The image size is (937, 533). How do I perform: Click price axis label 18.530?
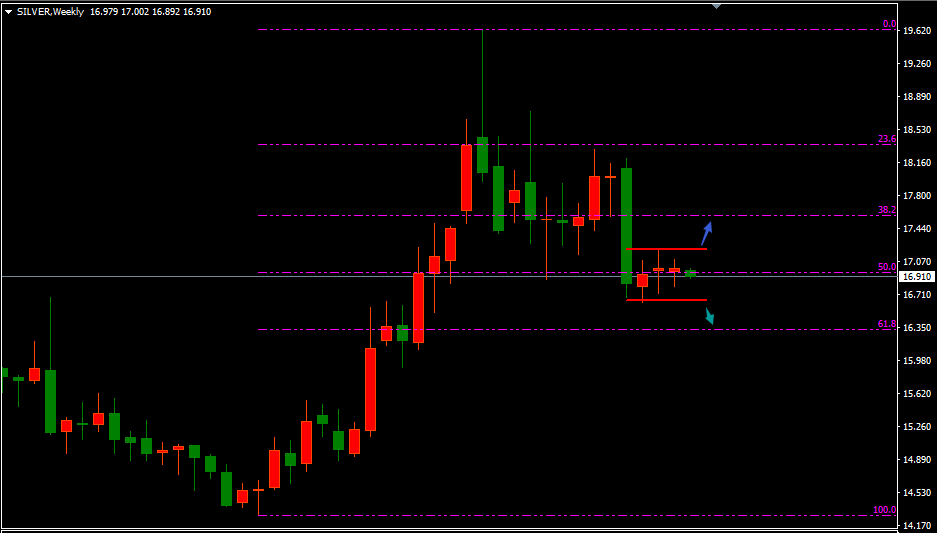pos(917,130)
